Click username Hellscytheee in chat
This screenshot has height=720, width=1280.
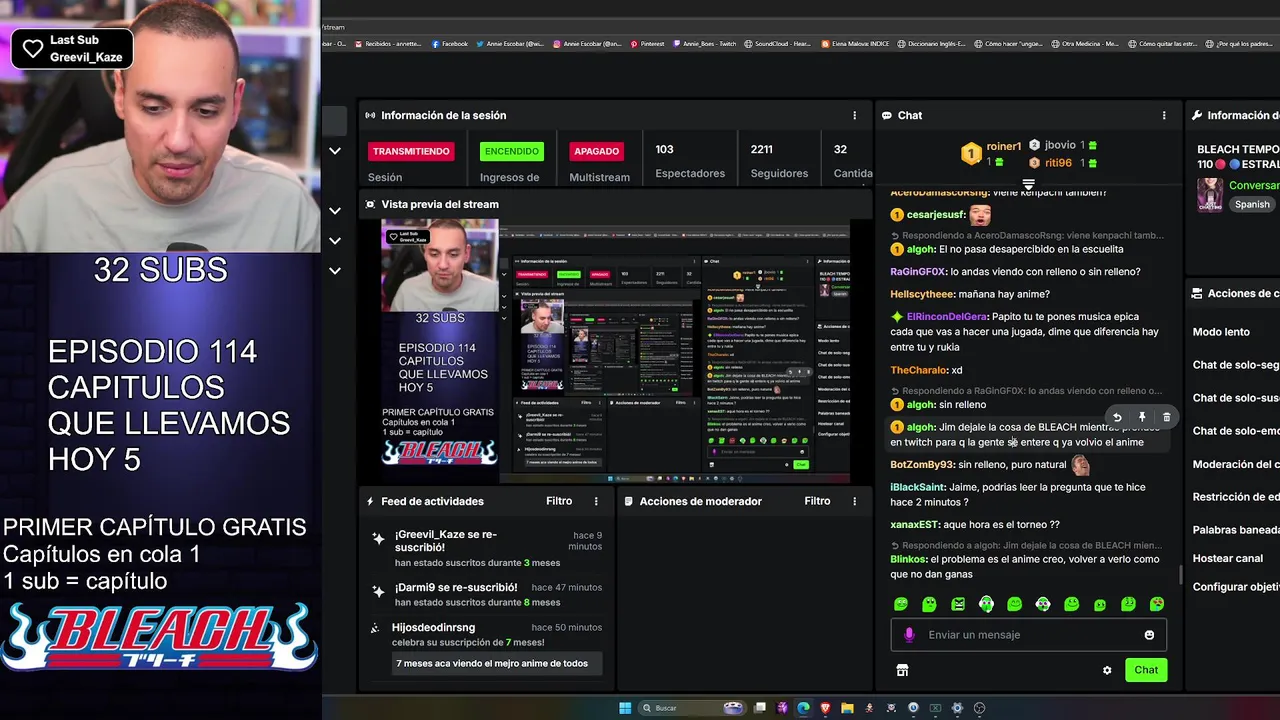tap(922, 294)
